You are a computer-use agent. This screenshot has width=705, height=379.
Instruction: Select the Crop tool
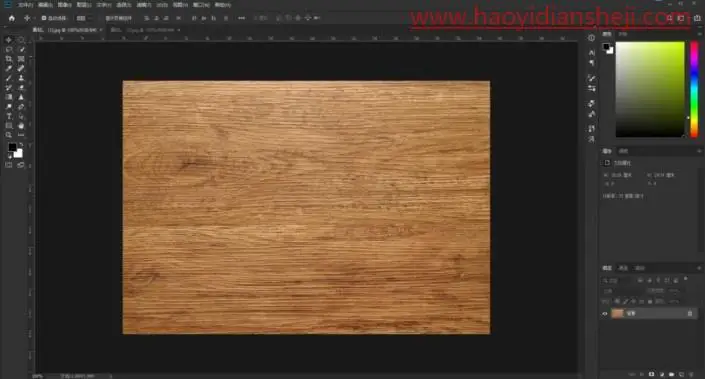click(9, 59)
